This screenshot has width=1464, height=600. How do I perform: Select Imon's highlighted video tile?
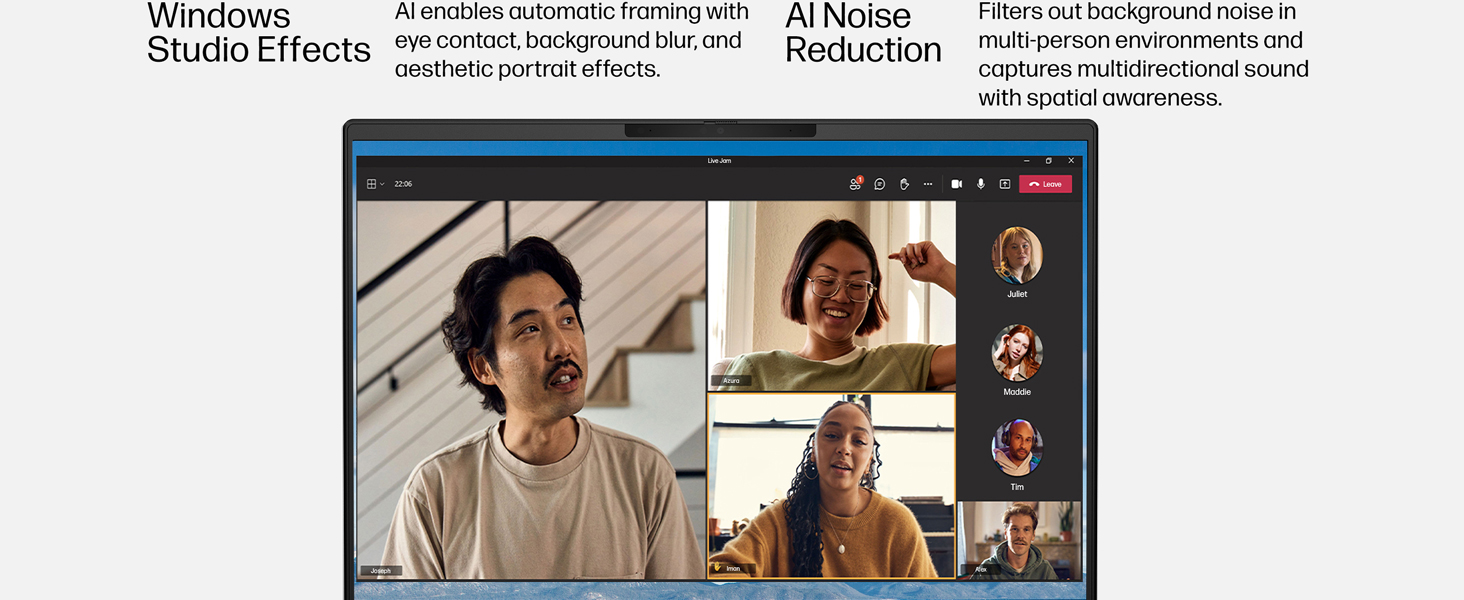830,485
